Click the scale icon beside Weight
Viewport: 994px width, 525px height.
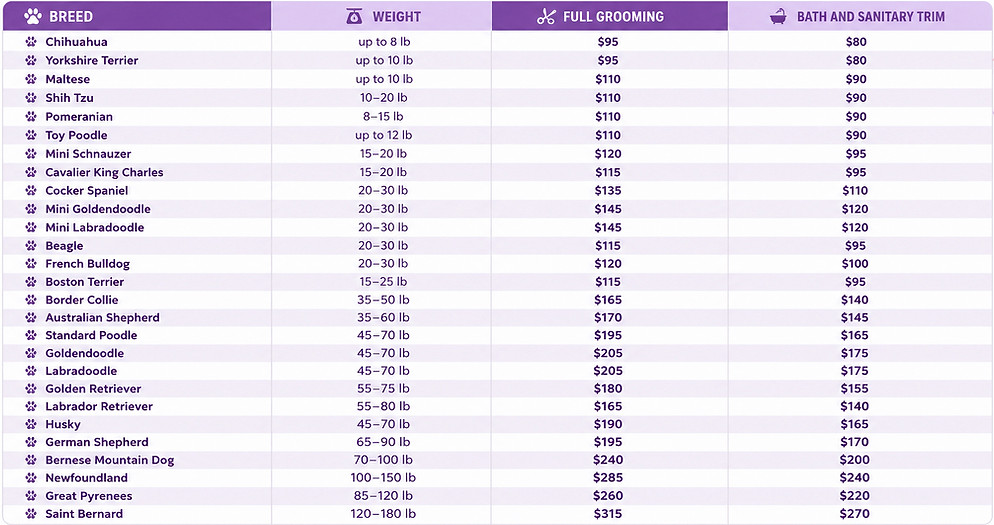tap(354, 16)
